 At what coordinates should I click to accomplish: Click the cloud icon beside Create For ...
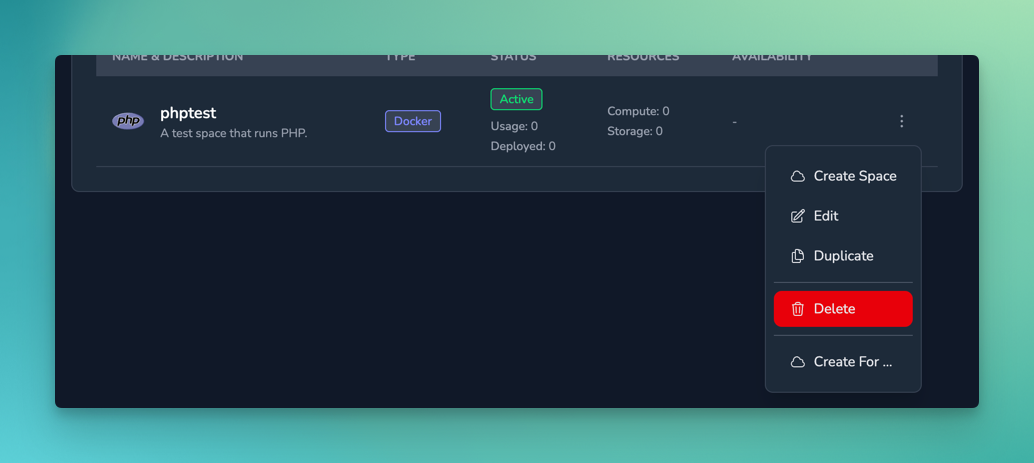(x=797, y=362)
